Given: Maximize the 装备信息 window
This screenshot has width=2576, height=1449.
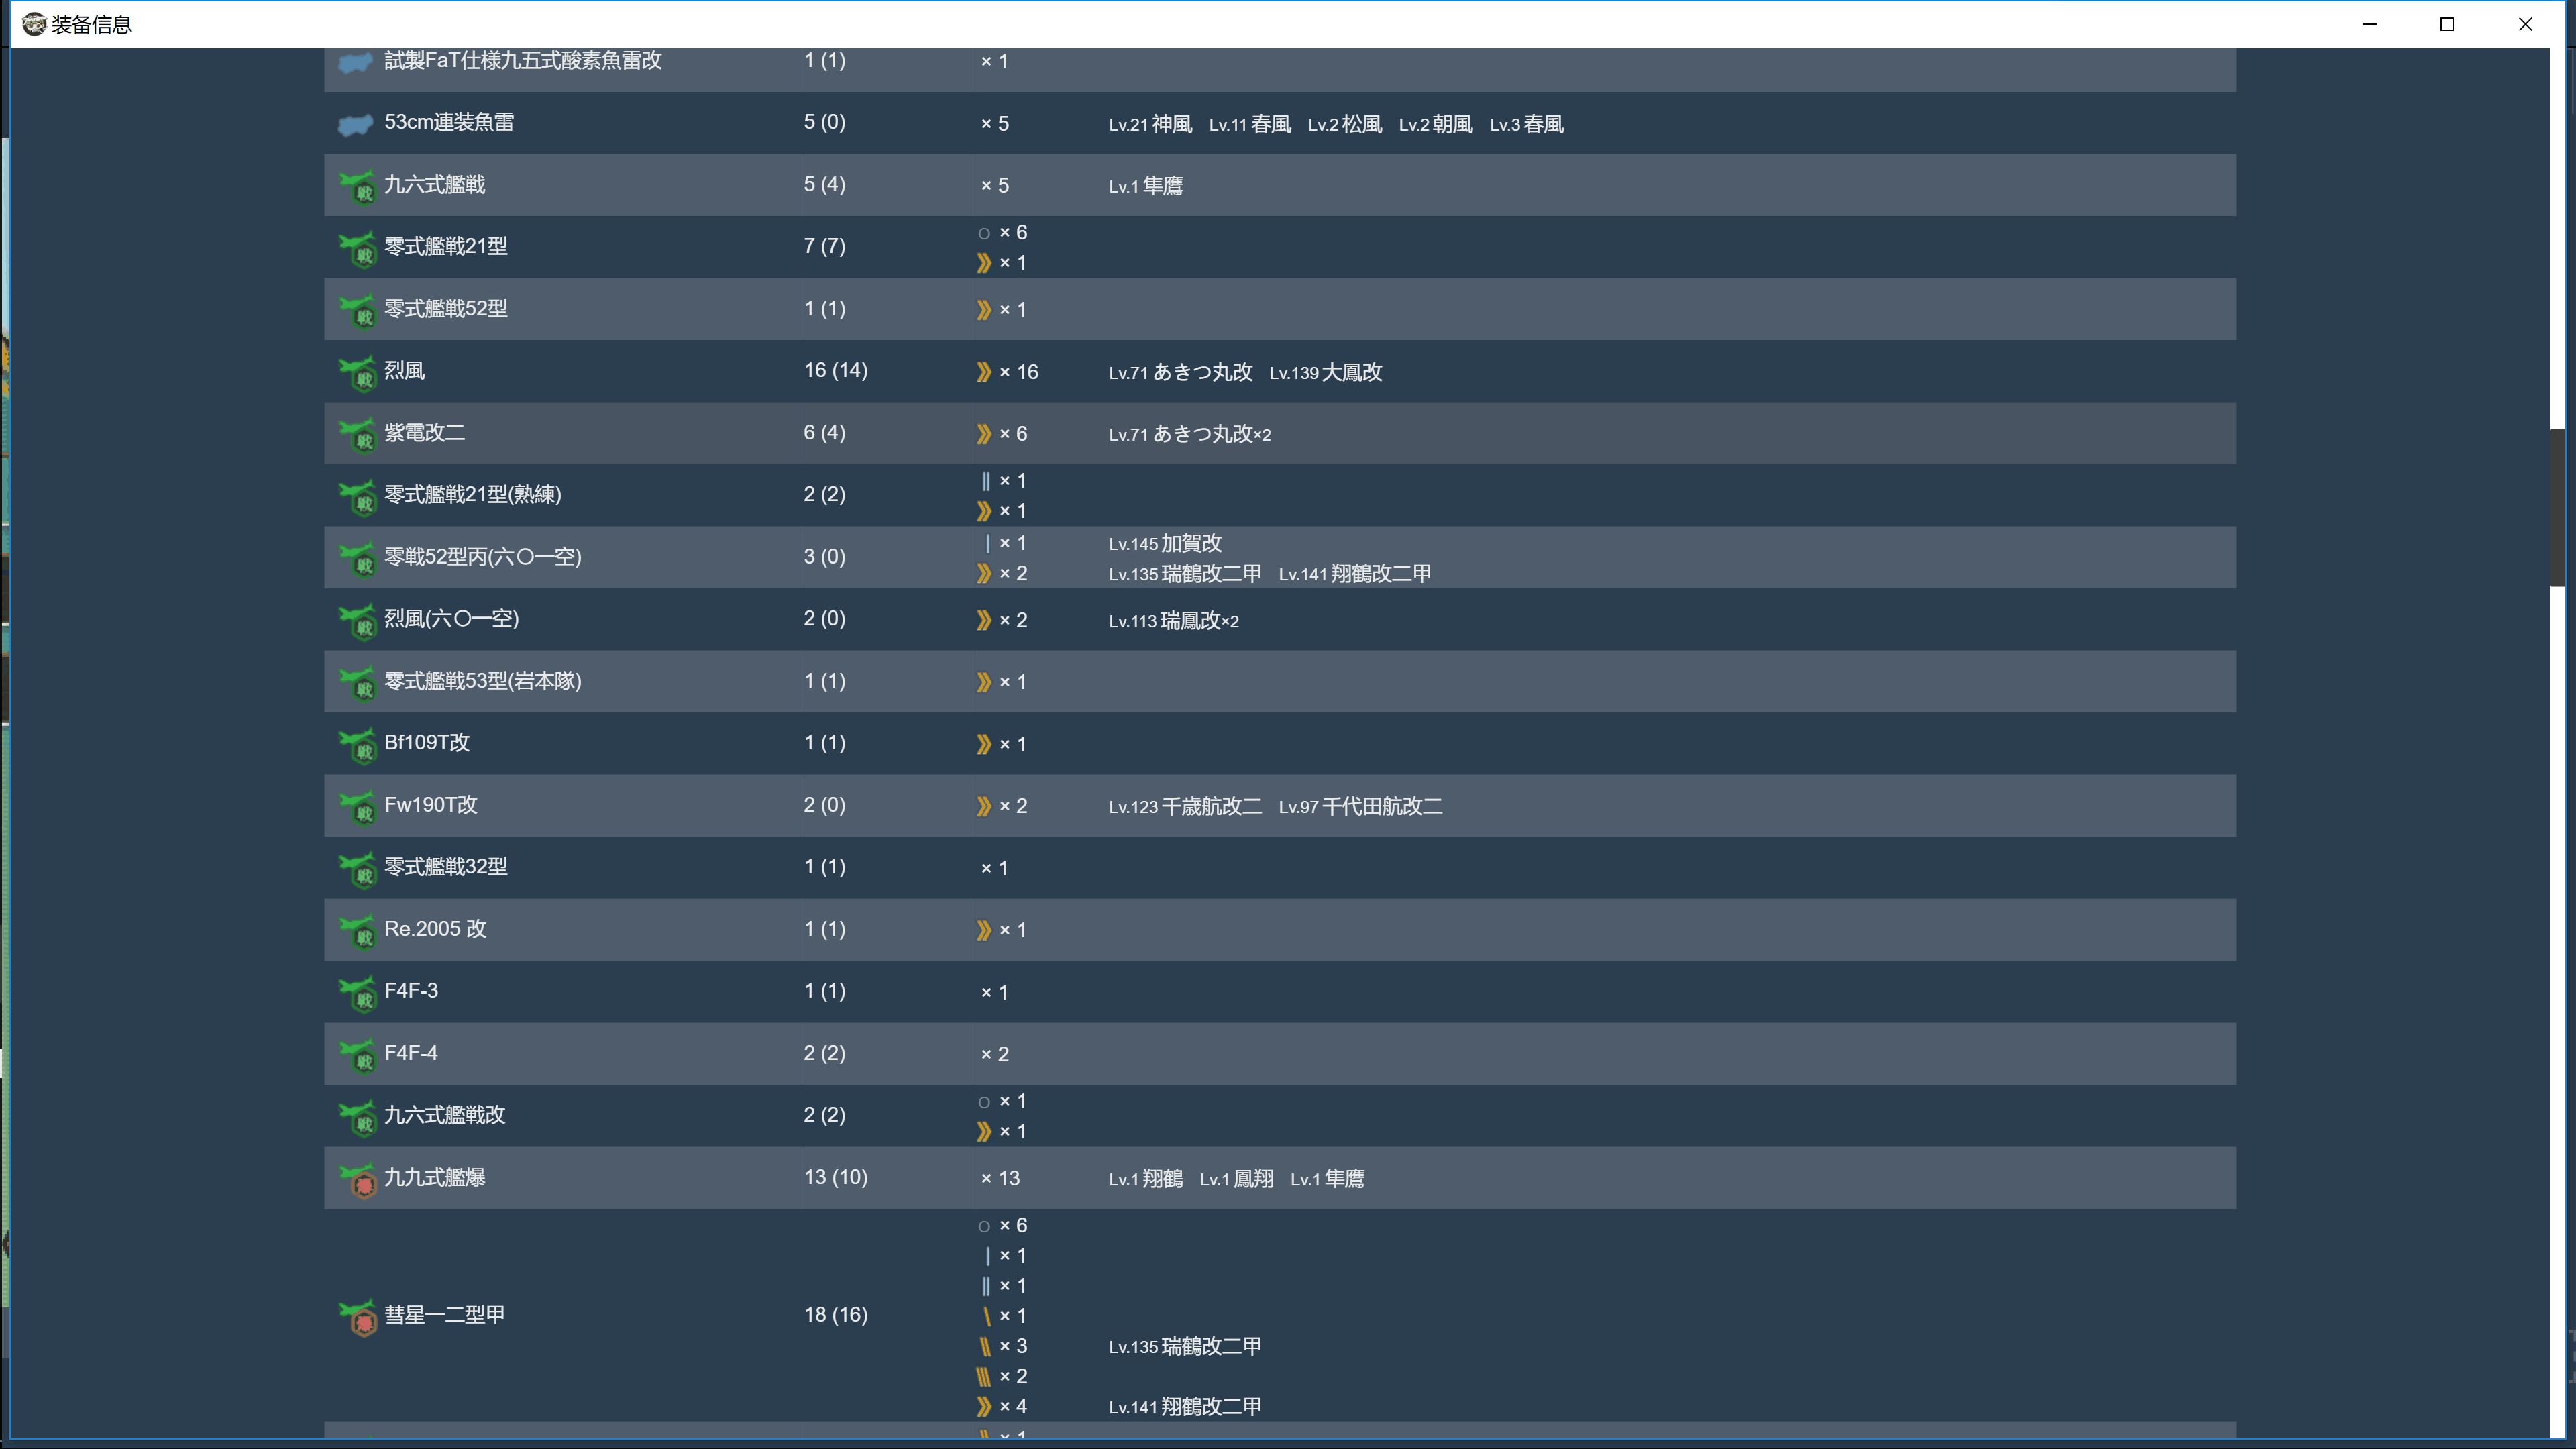Looking at the screenshot, I should tap(2447, 24).
